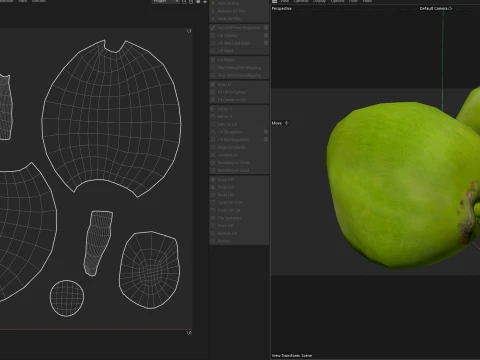Cycle UV clockwise (CW)

tap(239, 210)
